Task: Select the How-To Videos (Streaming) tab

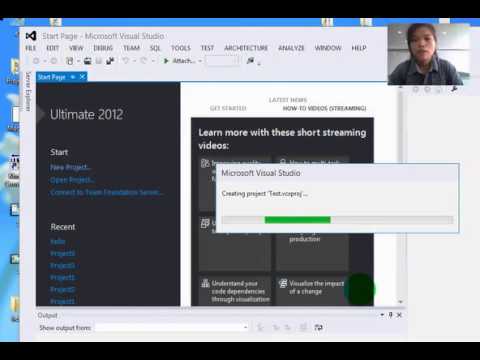Action: coord(324,108)
